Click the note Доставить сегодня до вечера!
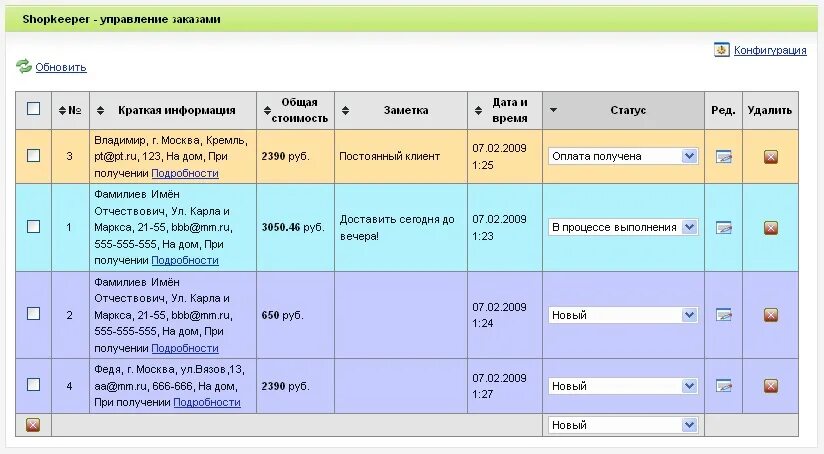Screen dimensions: 824x454 pos(397,228)
